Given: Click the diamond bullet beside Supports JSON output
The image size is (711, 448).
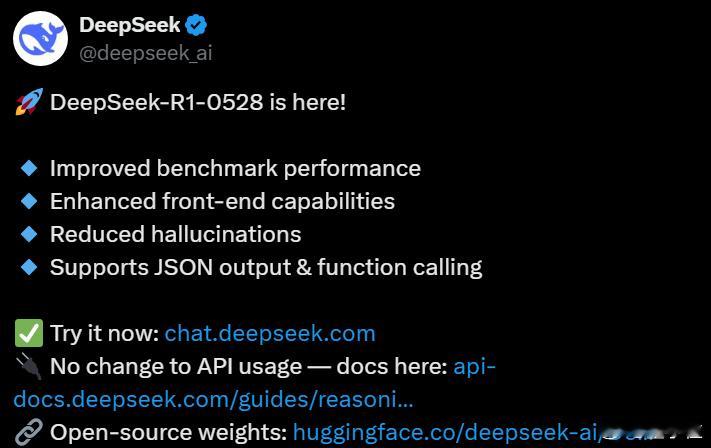Looking at the screenshot, I should (x=29, y=267).
